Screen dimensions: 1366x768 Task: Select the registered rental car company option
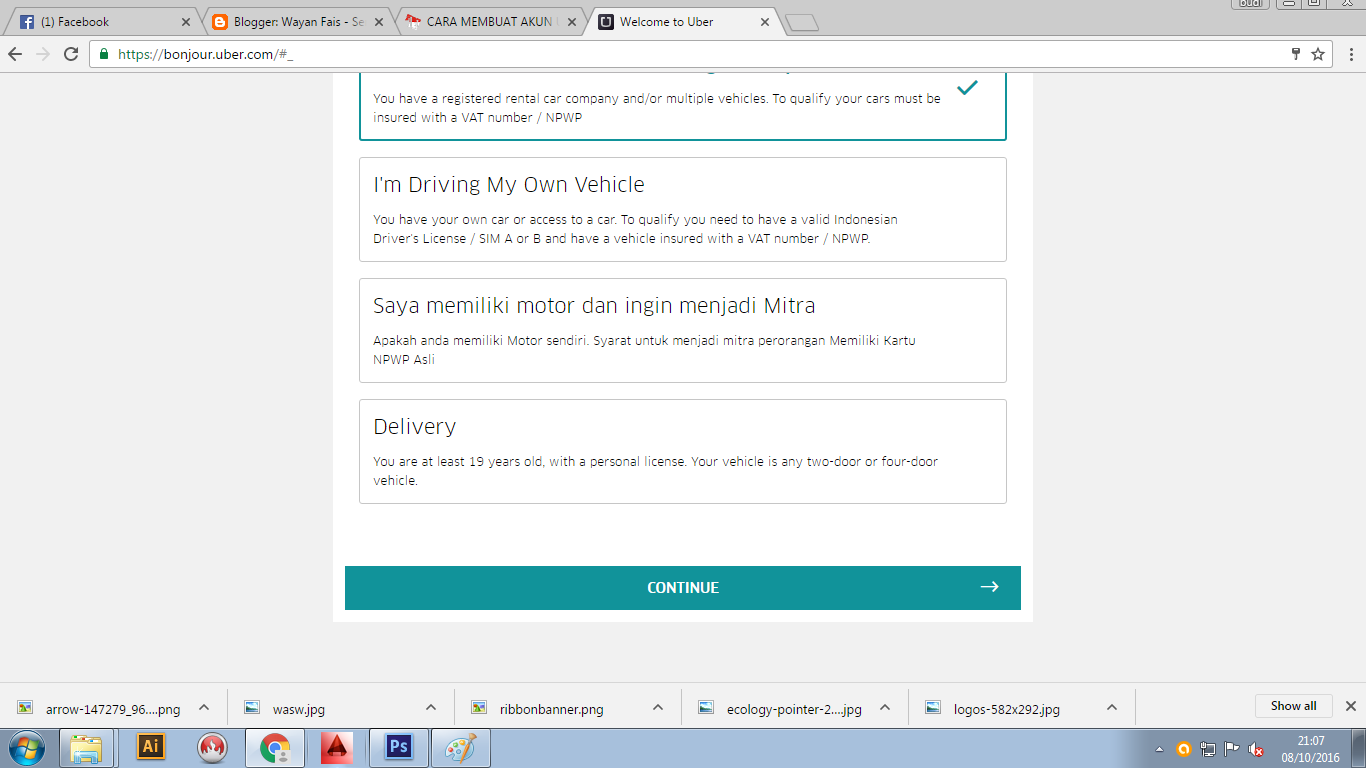click(x=683, y=106)
